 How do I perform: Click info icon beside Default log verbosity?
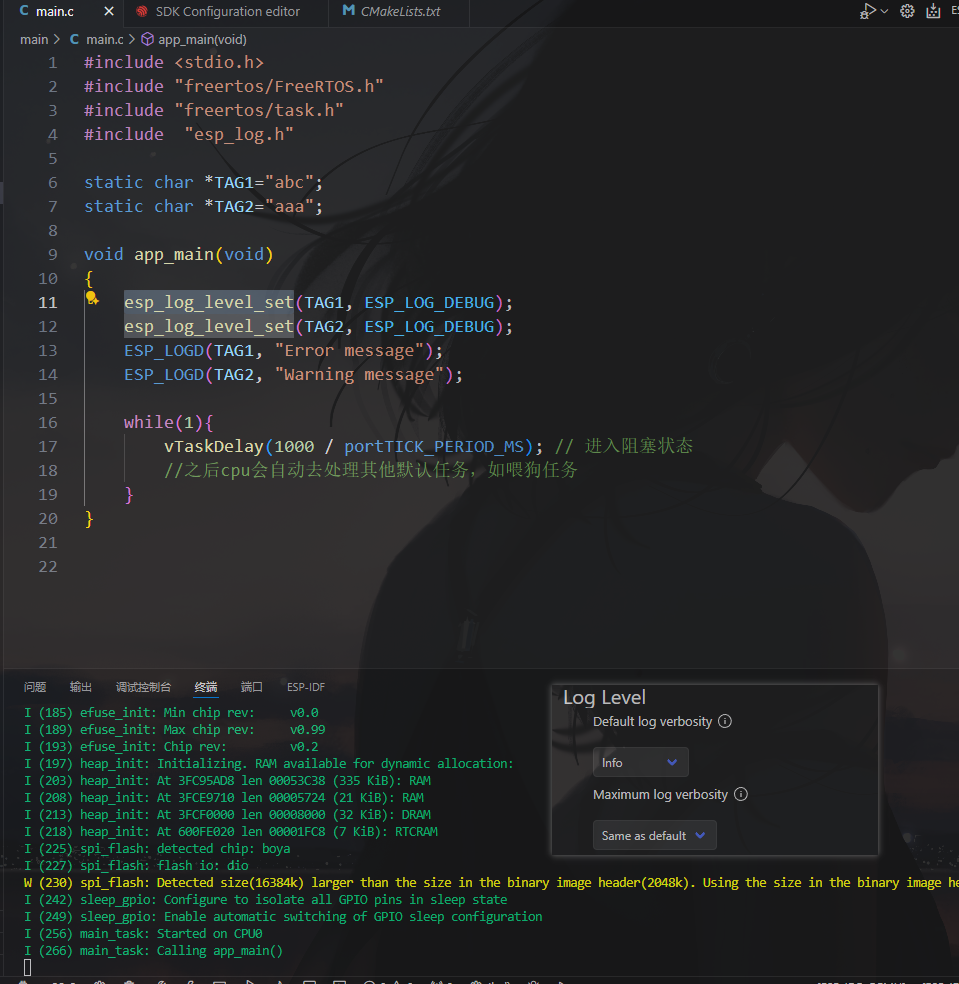click(x=725, y=721)
